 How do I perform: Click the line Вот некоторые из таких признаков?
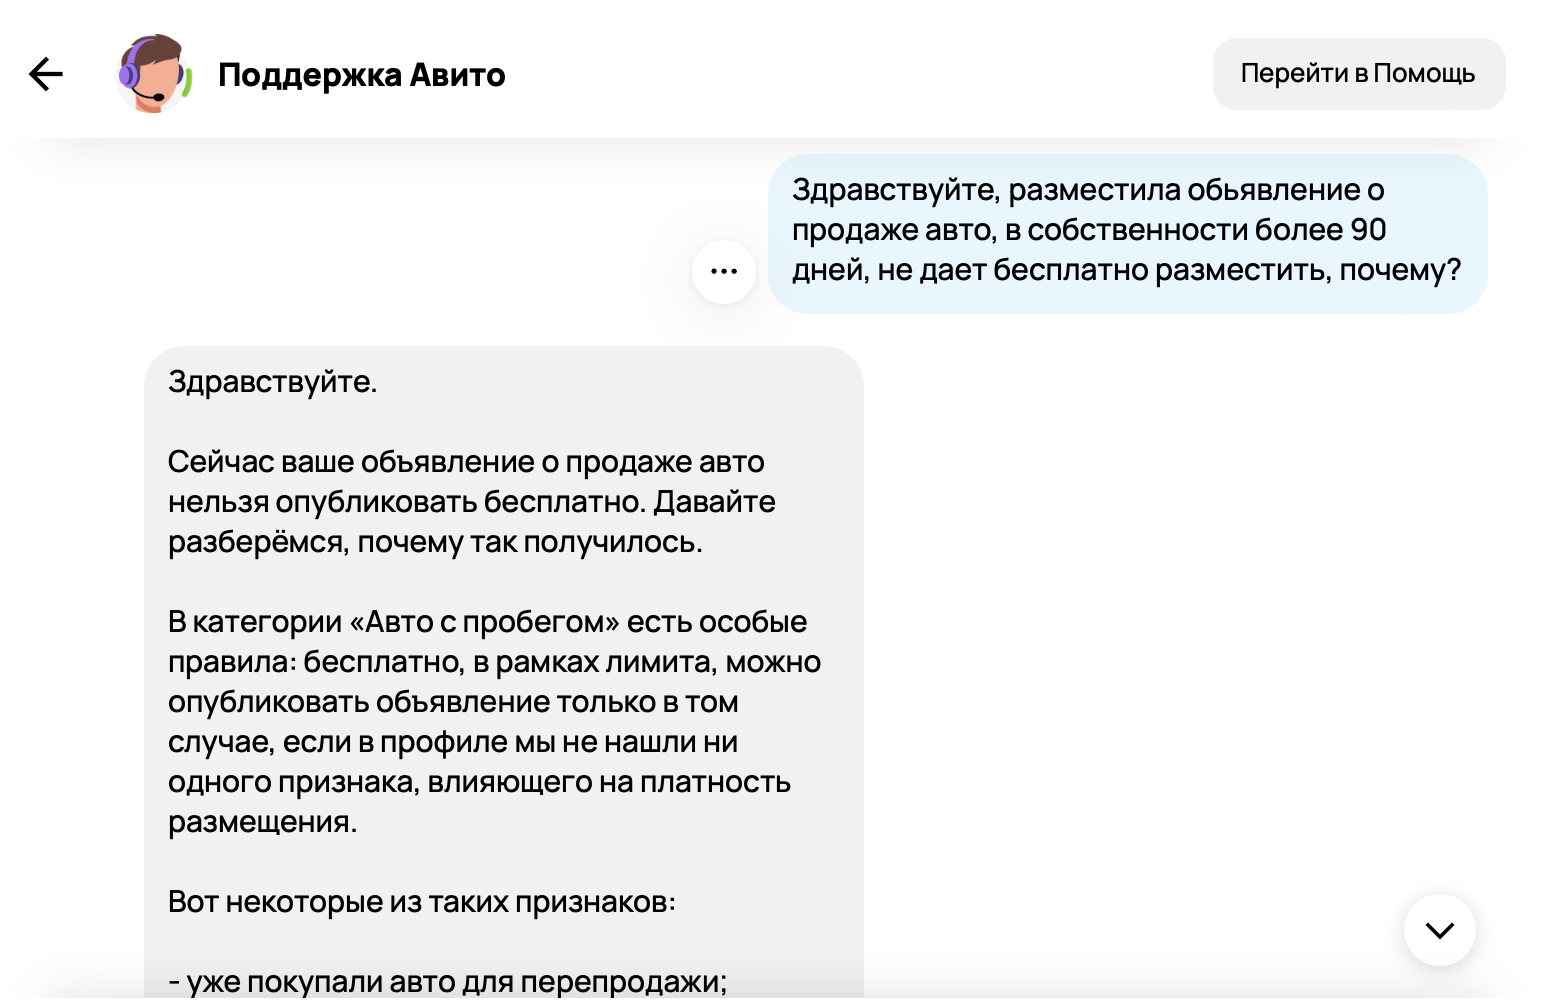coord(421,902)
